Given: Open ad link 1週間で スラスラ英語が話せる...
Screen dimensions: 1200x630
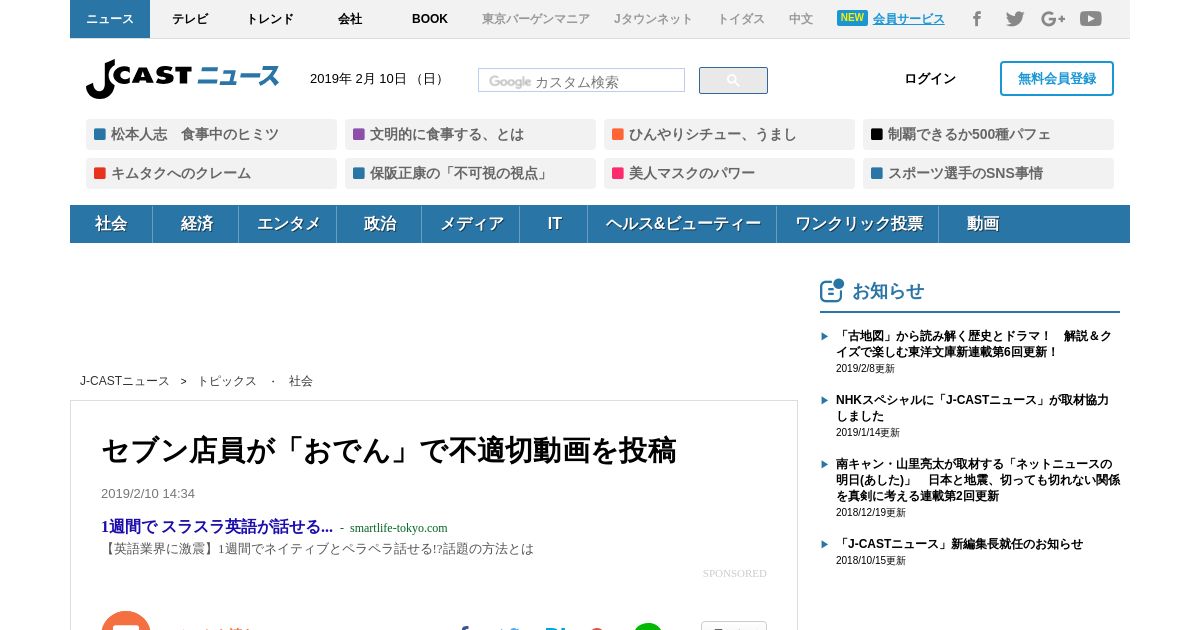Looking at the screenshot, I should coord(217,526).
